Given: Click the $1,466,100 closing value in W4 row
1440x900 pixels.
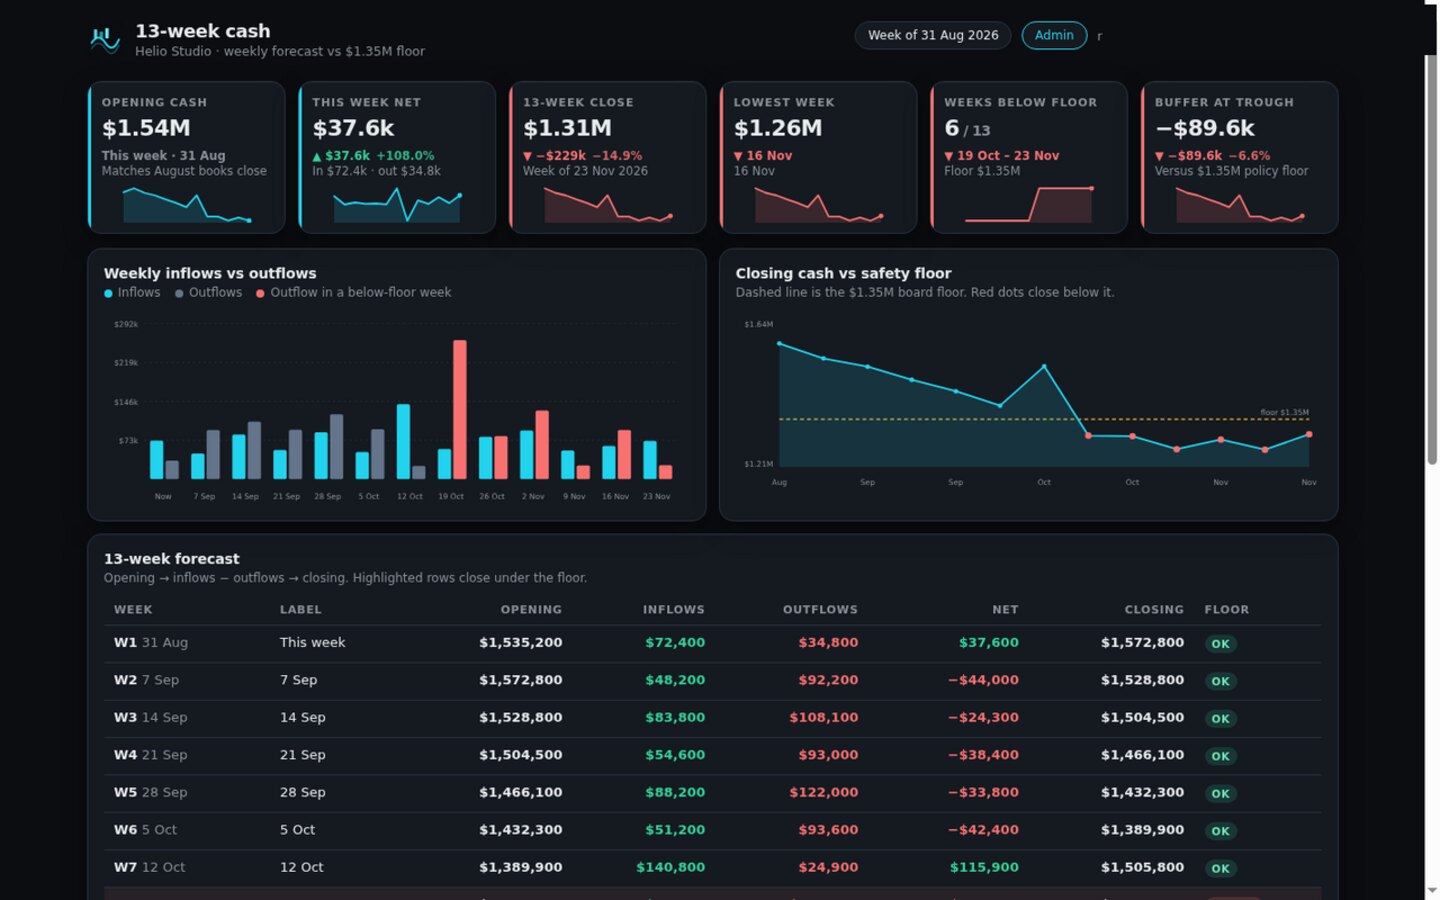Looking at the screenshot, I should pyautogui.click(x=1142, y=755).
